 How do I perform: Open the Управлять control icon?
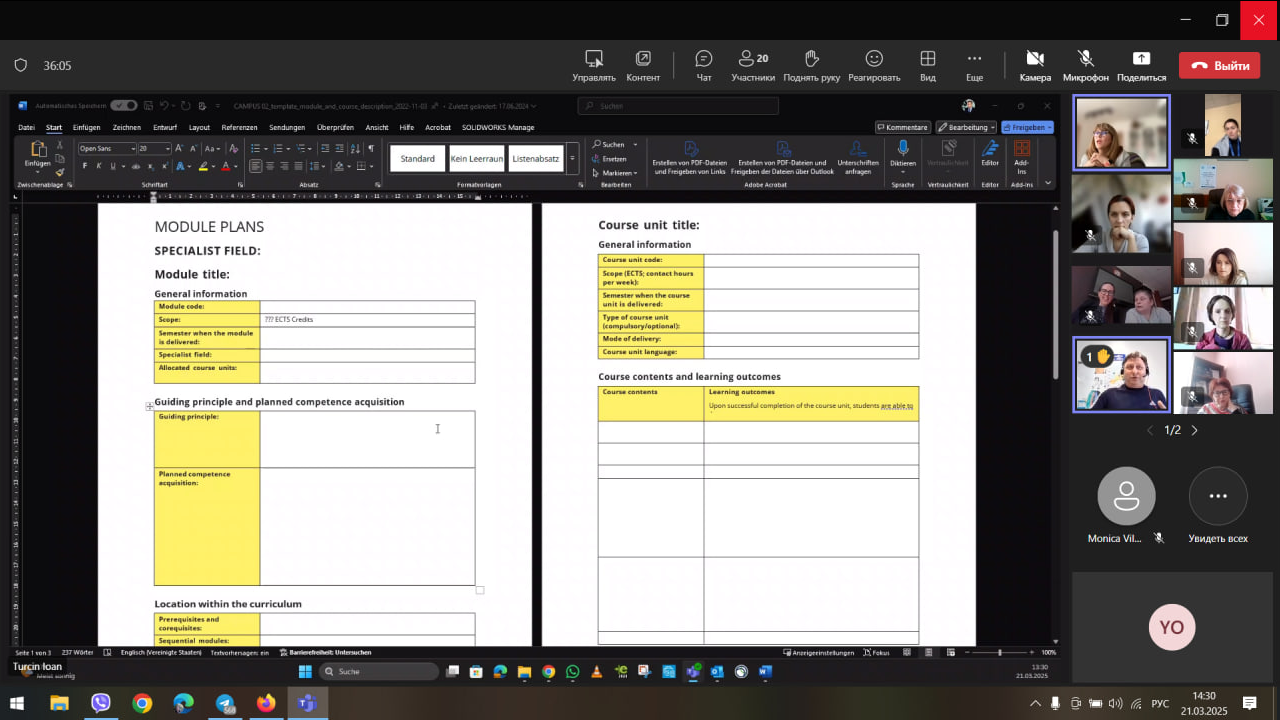[x=594, y=65]
